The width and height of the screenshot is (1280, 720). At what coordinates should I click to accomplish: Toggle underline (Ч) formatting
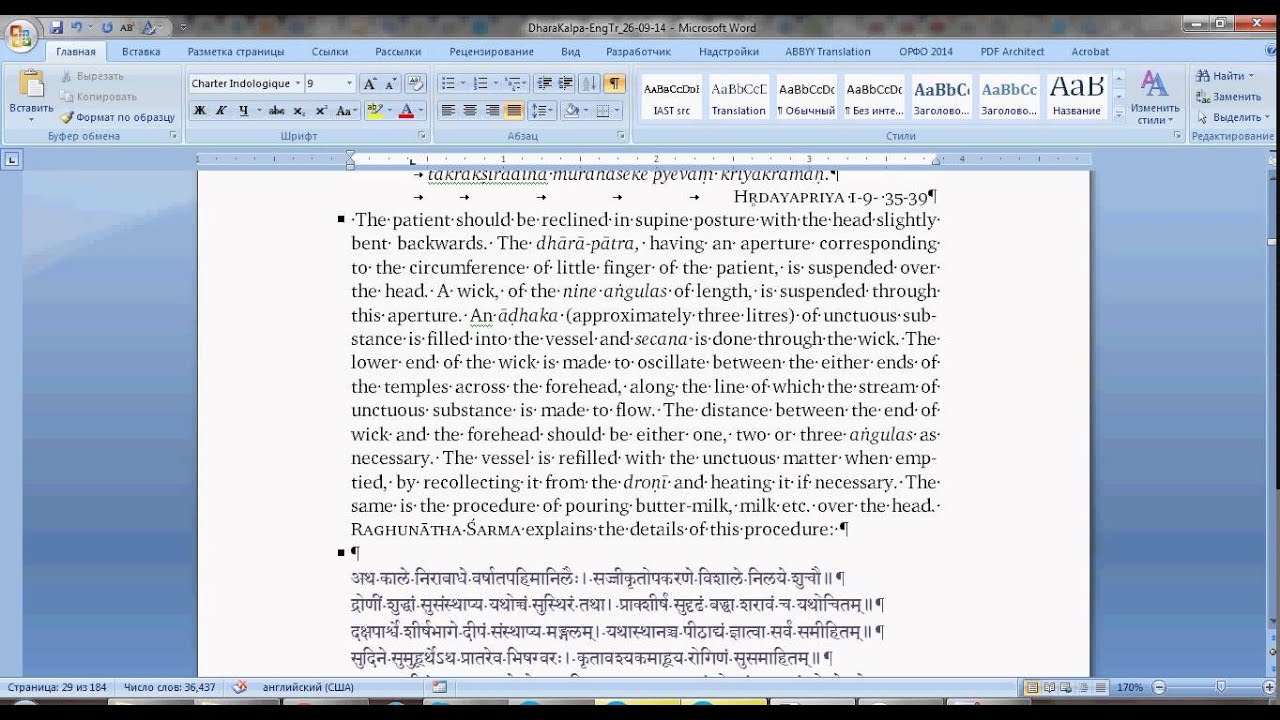(243, 111)
